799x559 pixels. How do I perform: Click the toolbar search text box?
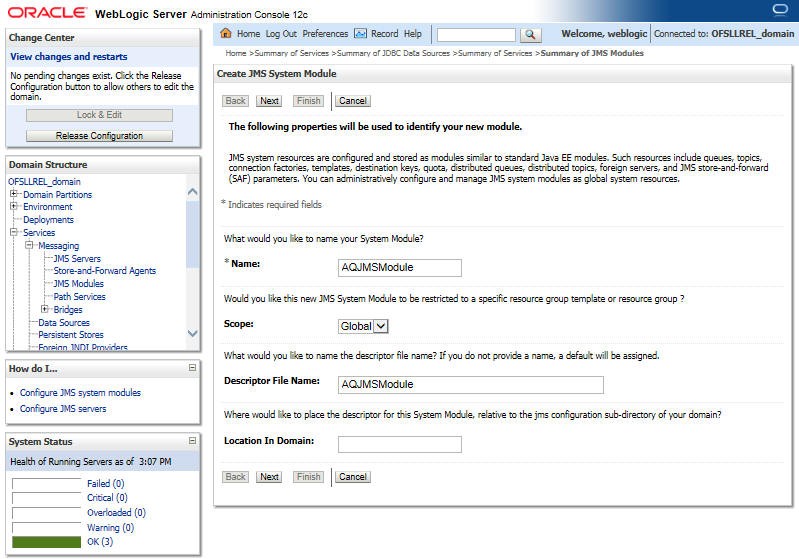[x=476, y=35]
